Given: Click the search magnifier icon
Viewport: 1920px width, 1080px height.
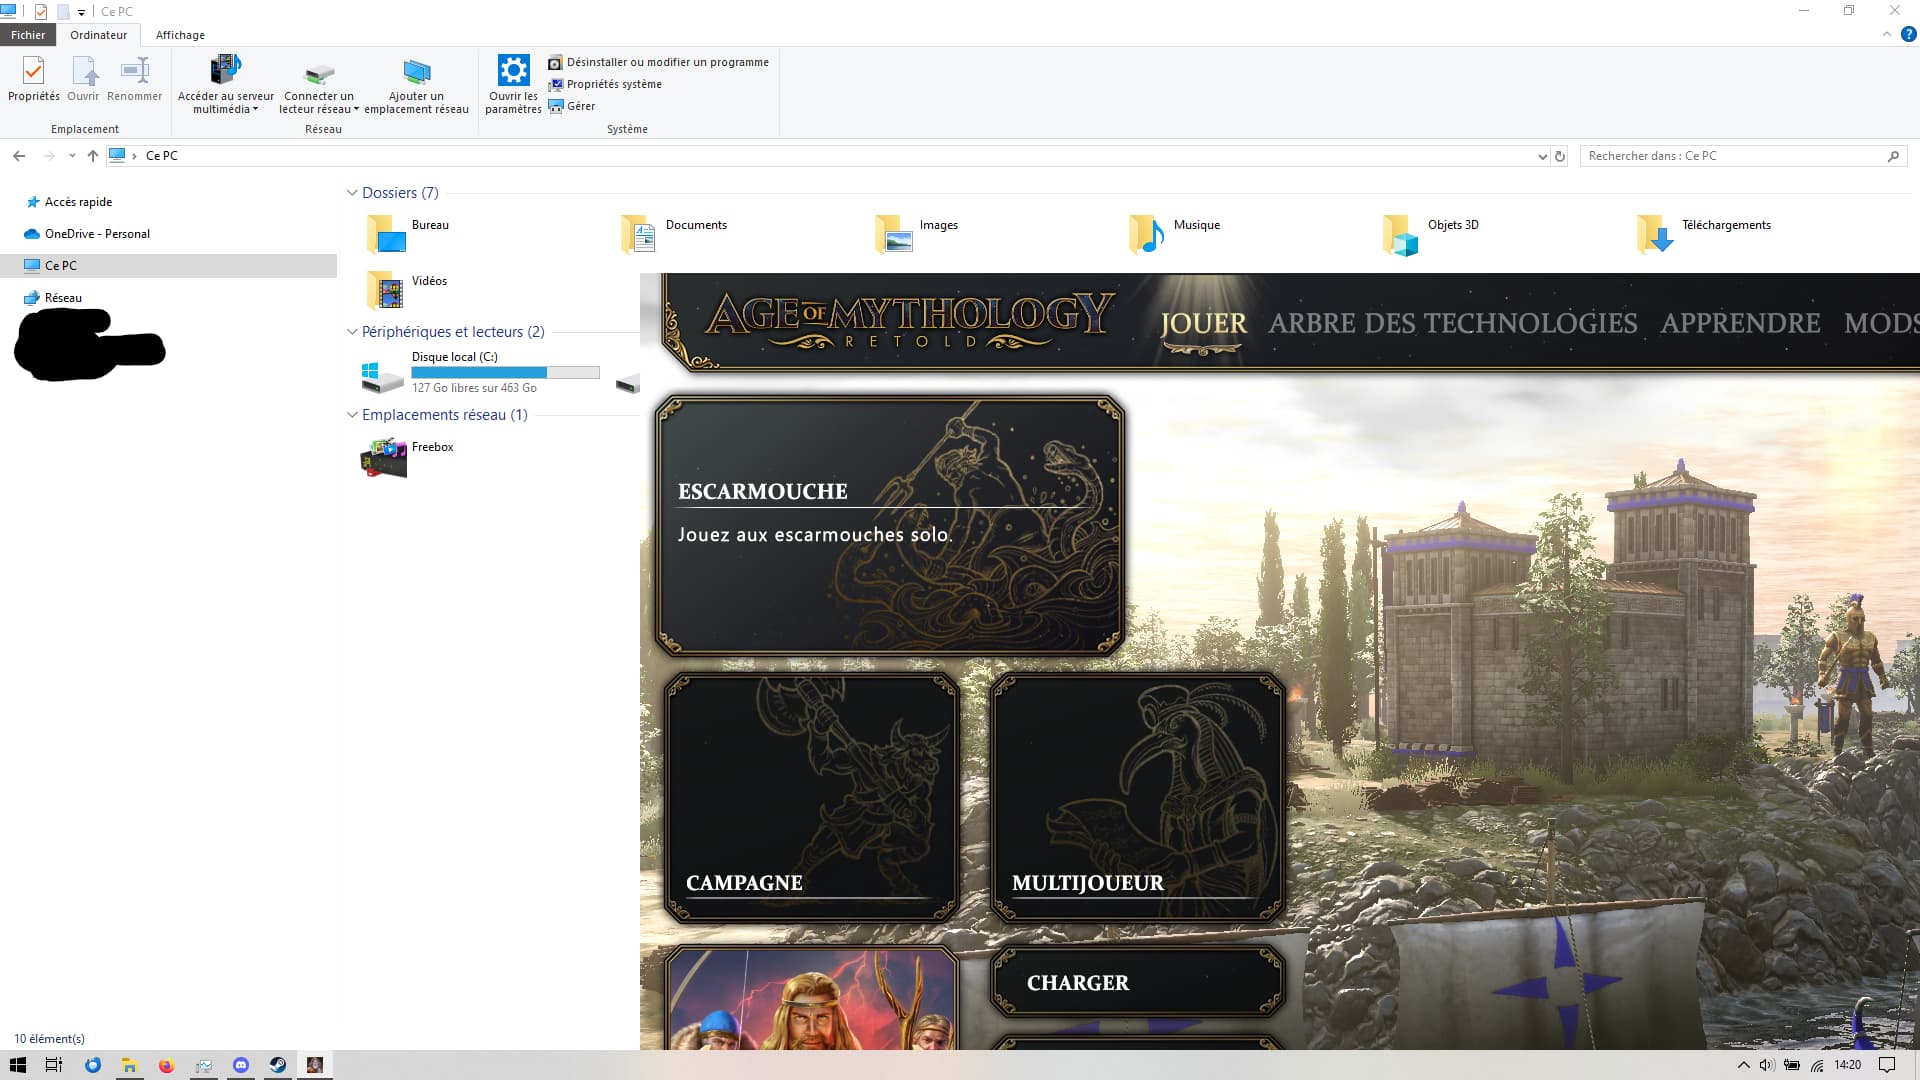Looking at the screenshot, I should pos(1893,156).
